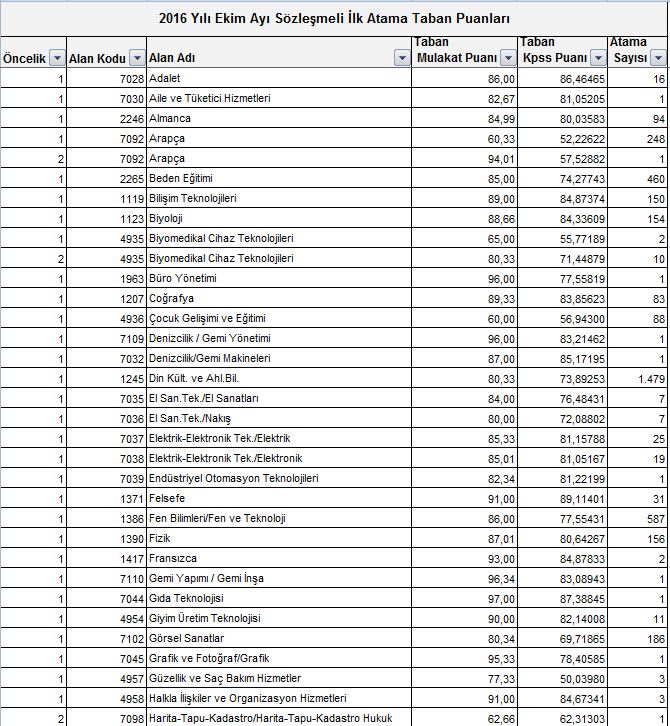Select Kpss Puanı cell '89,11401'

coord(562,498)
